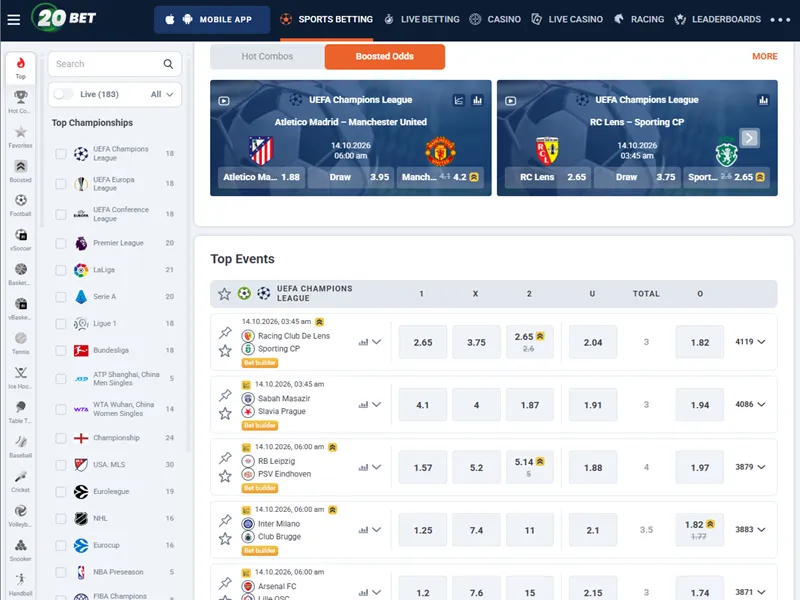This screenshot has height=600, width=800.
Task: Open stats icon for RB Leipzig match
Action: [x=363, y=467]
